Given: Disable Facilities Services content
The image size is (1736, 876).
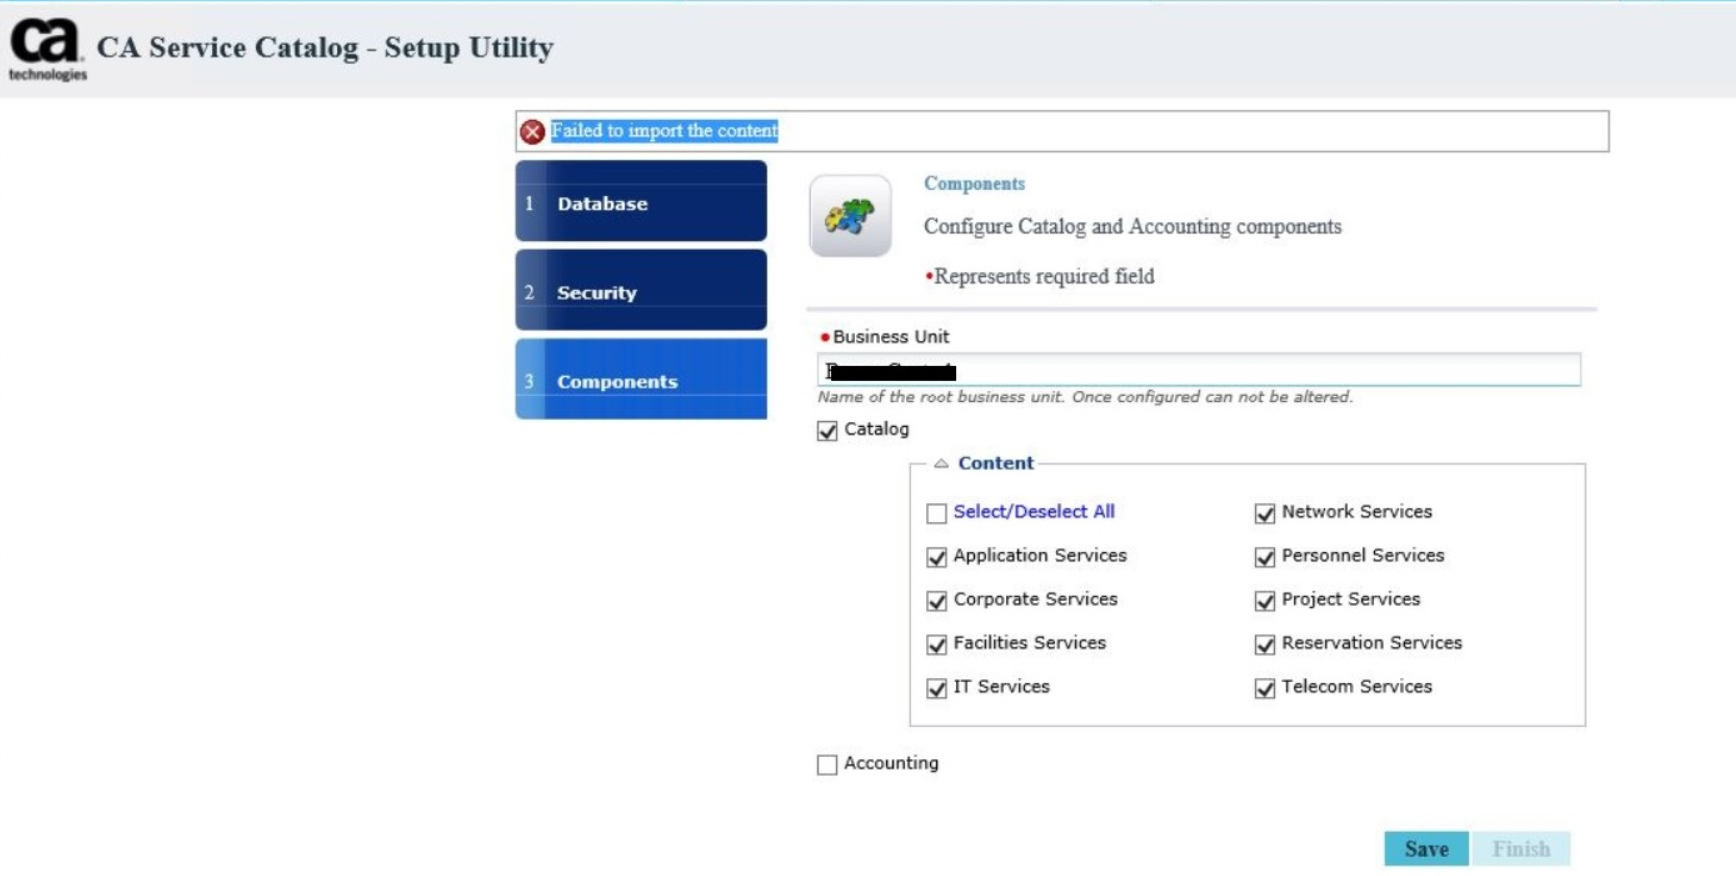Looking at the screenshot, I should point(936,645).
